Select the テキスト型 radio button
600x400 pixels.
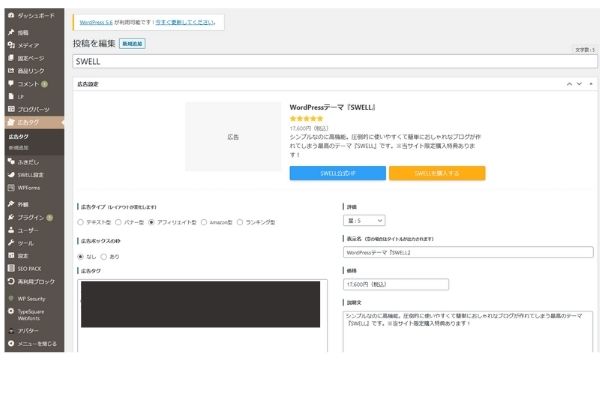pos(80,222)
